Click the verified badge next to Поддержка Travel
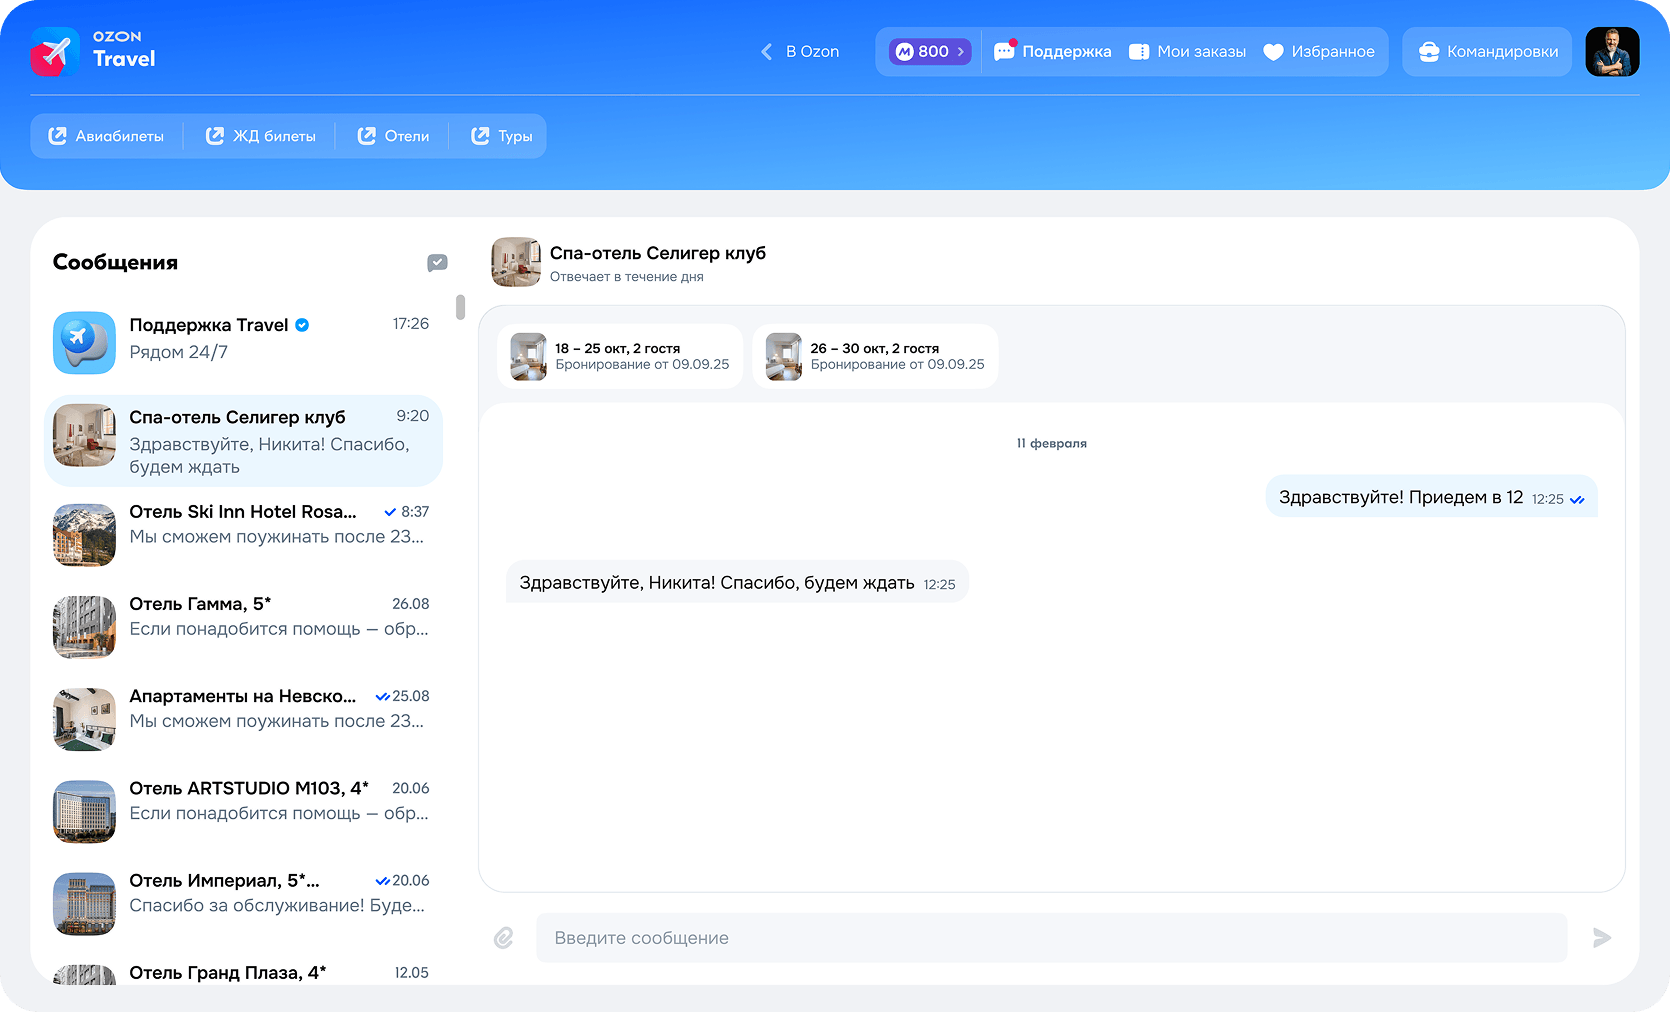1670x1012 pixels. pos(302,325)
